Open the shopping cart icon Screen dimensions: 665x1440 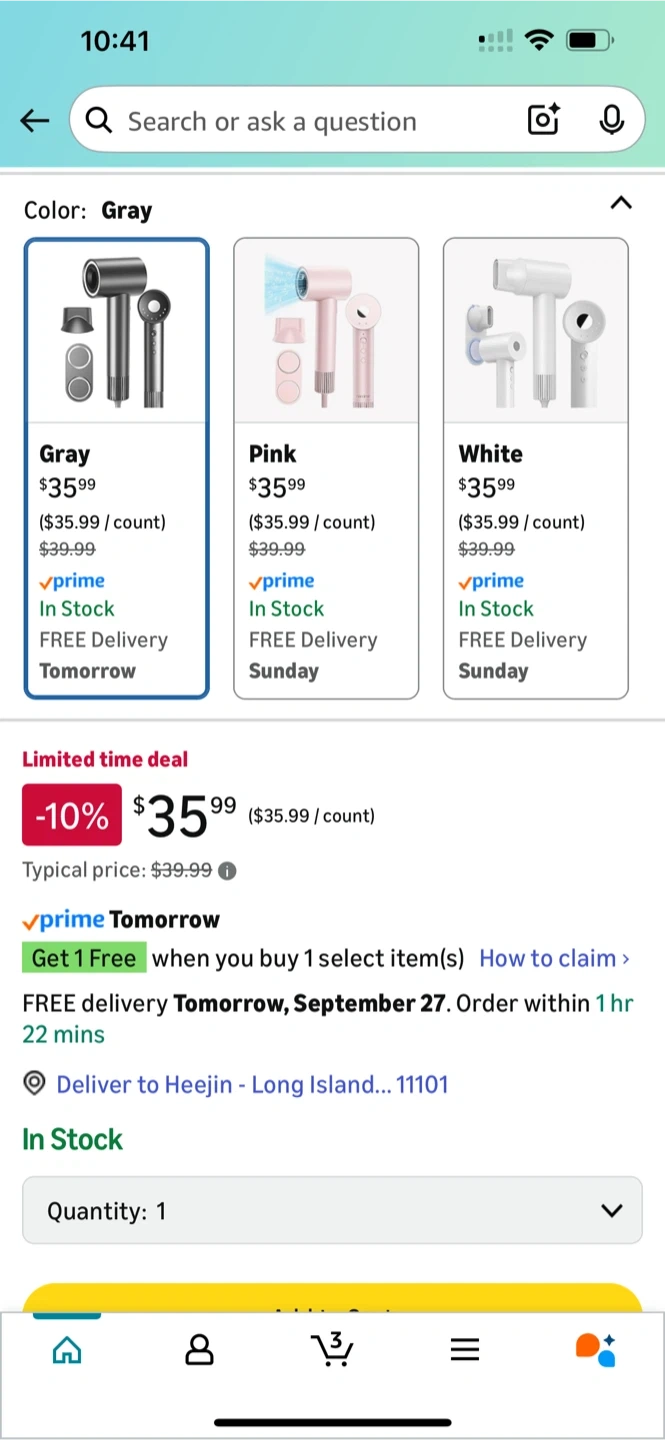click(x=333, y=1349)
